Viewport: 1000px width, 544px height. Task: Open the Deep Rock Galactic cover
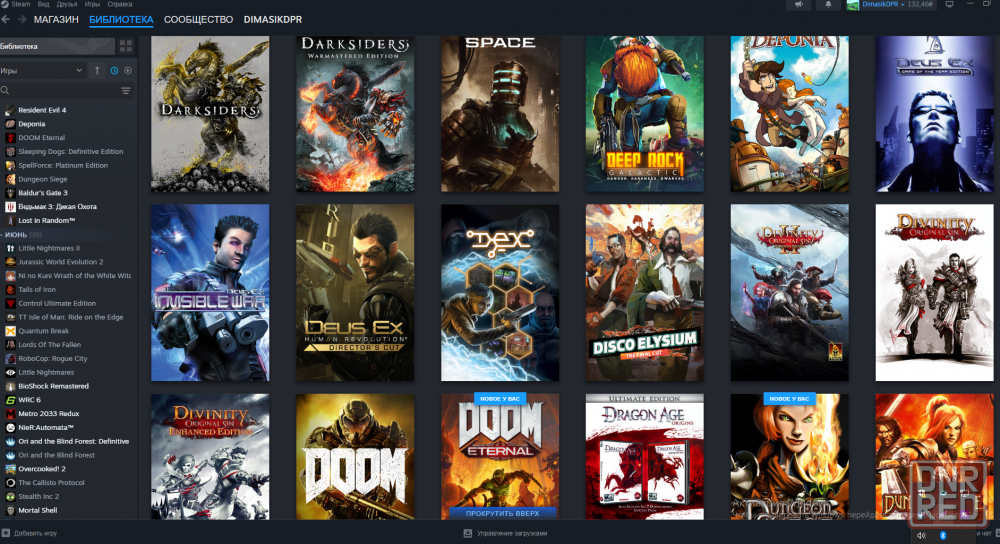coord(645,114)
